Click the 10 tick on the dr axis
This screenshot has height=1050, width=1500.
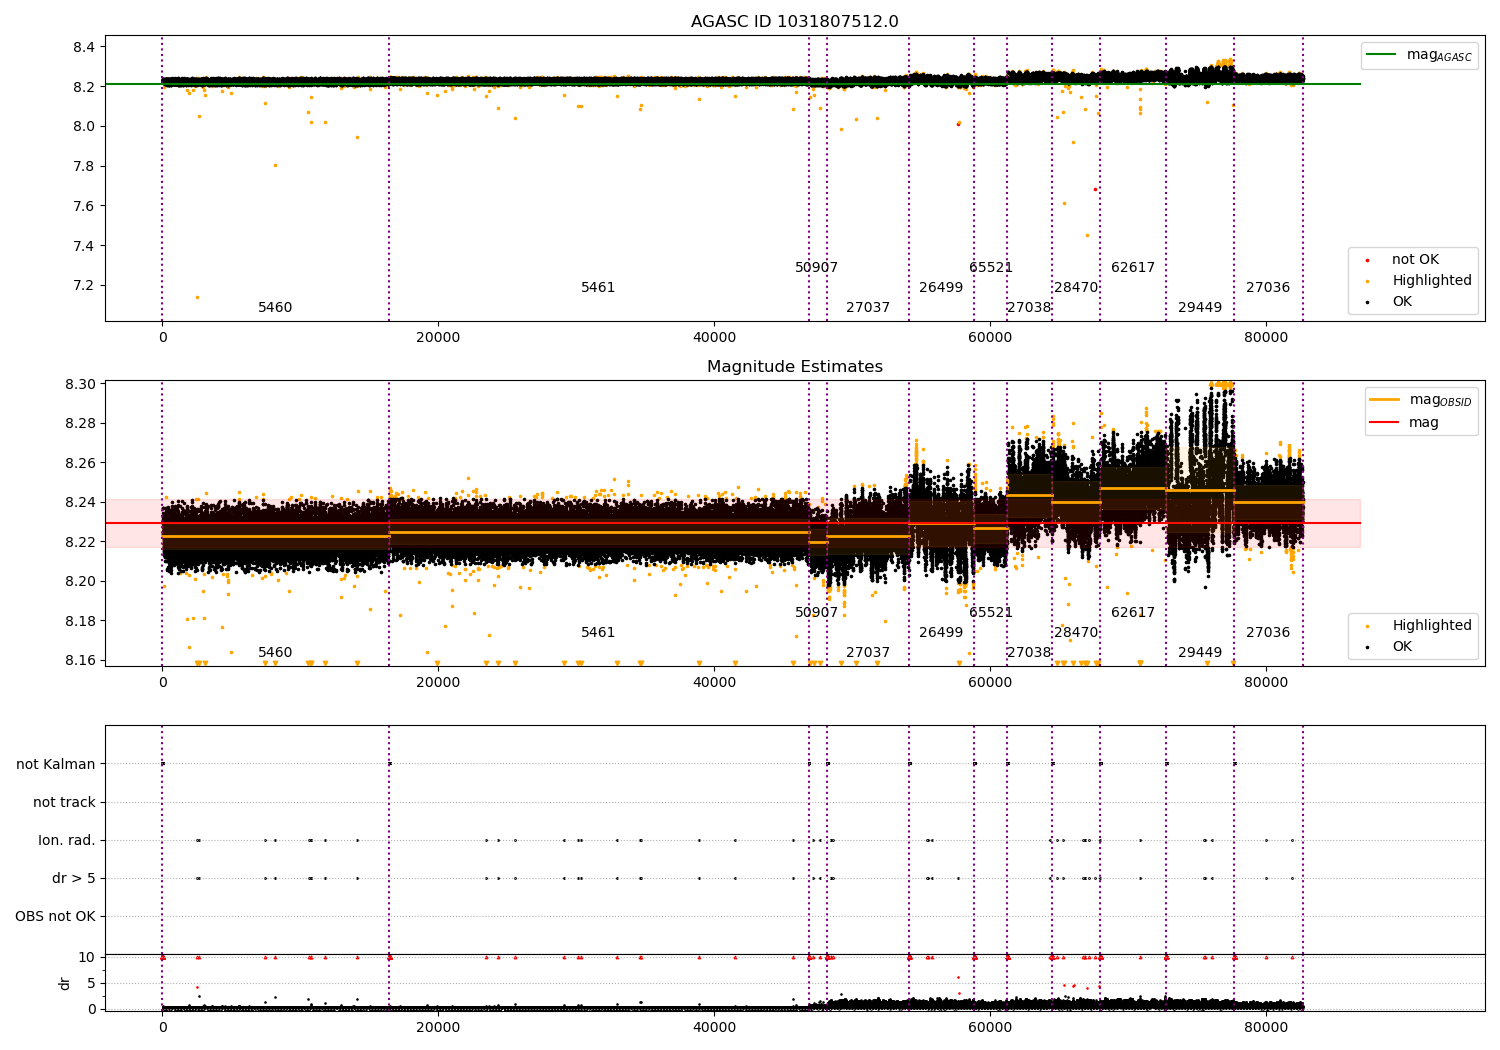87,957
